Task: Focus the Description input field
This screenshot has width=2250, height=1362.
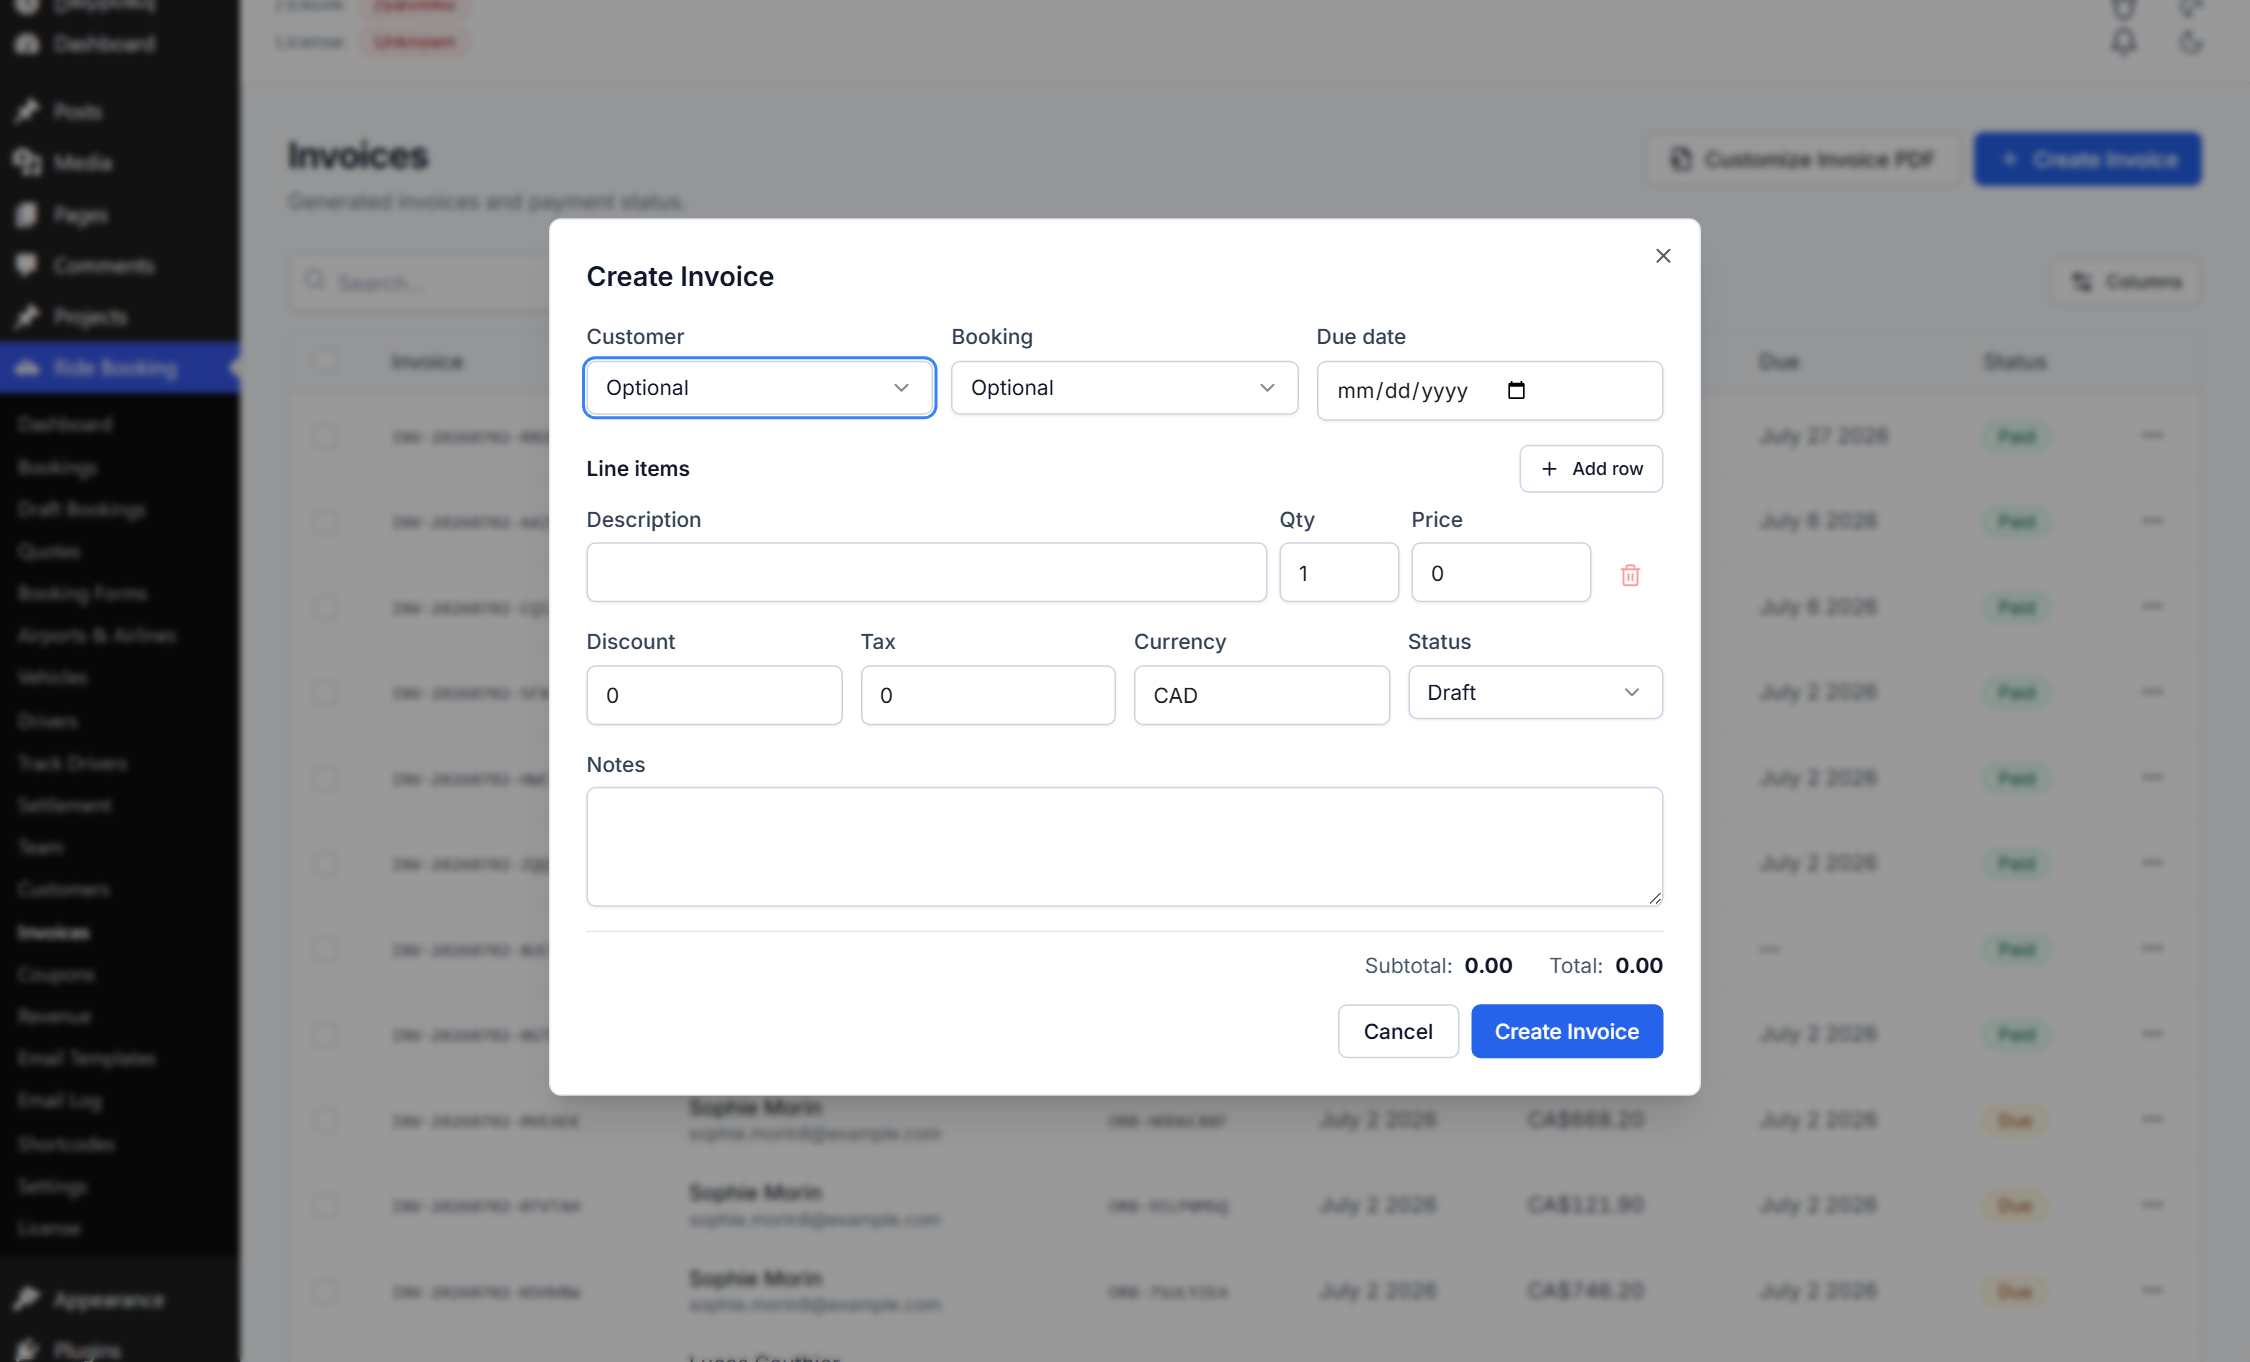Action: click(x=926, y=573)
